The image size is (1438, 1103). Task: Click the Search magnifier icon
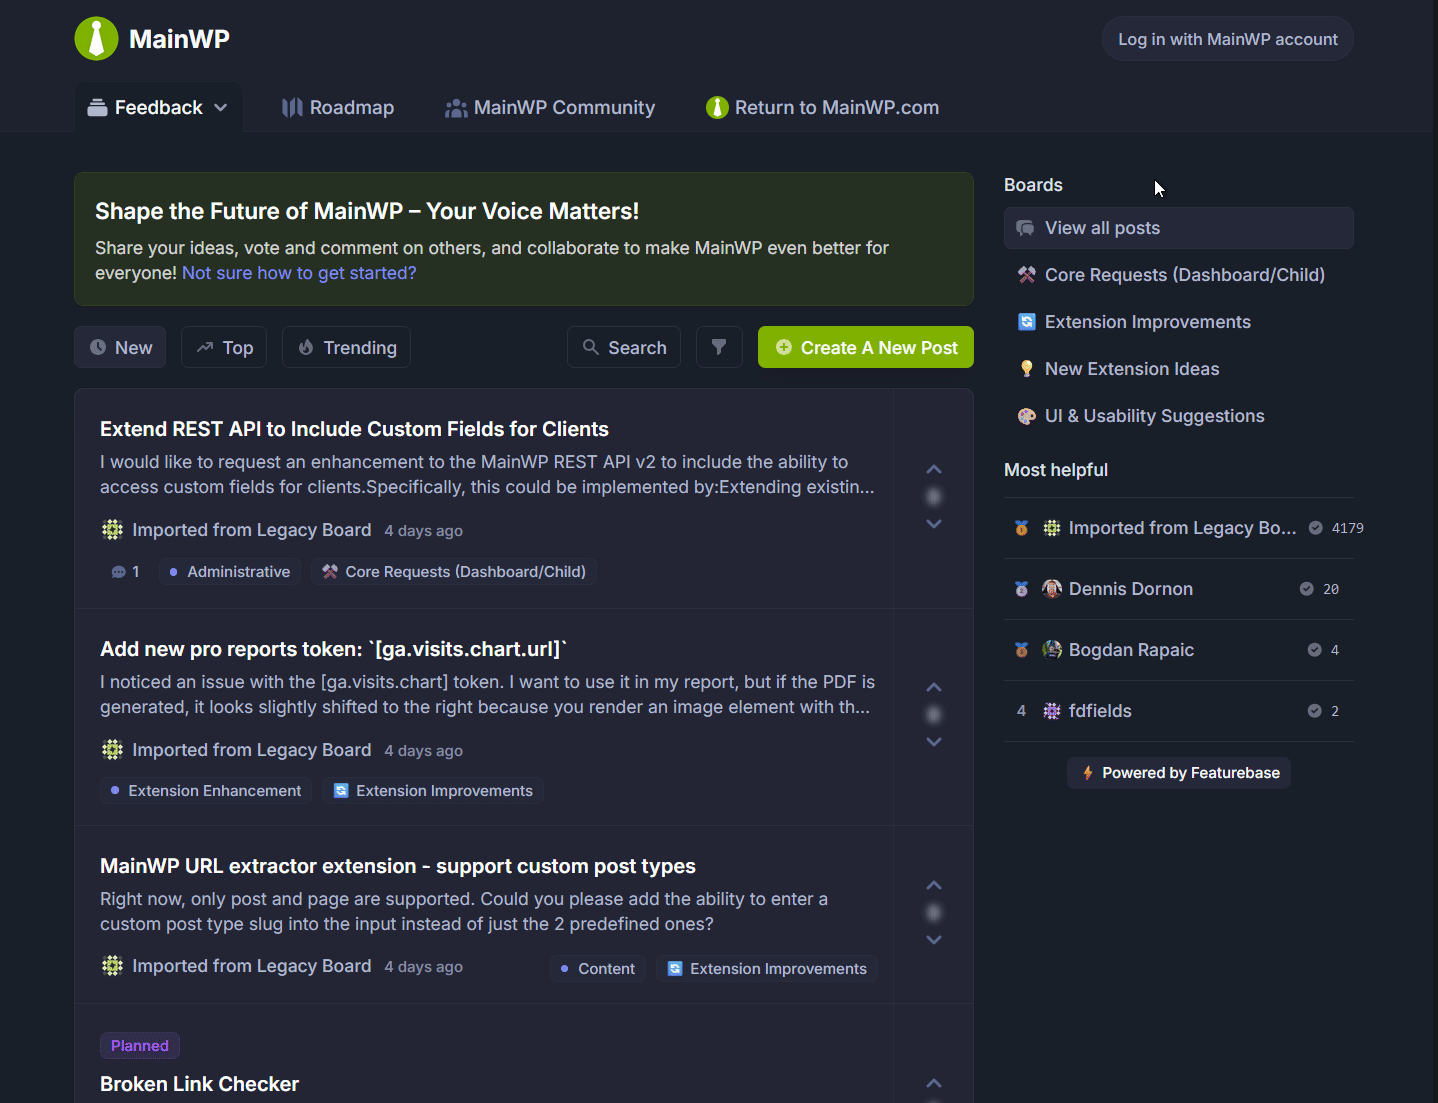point(591,347)
